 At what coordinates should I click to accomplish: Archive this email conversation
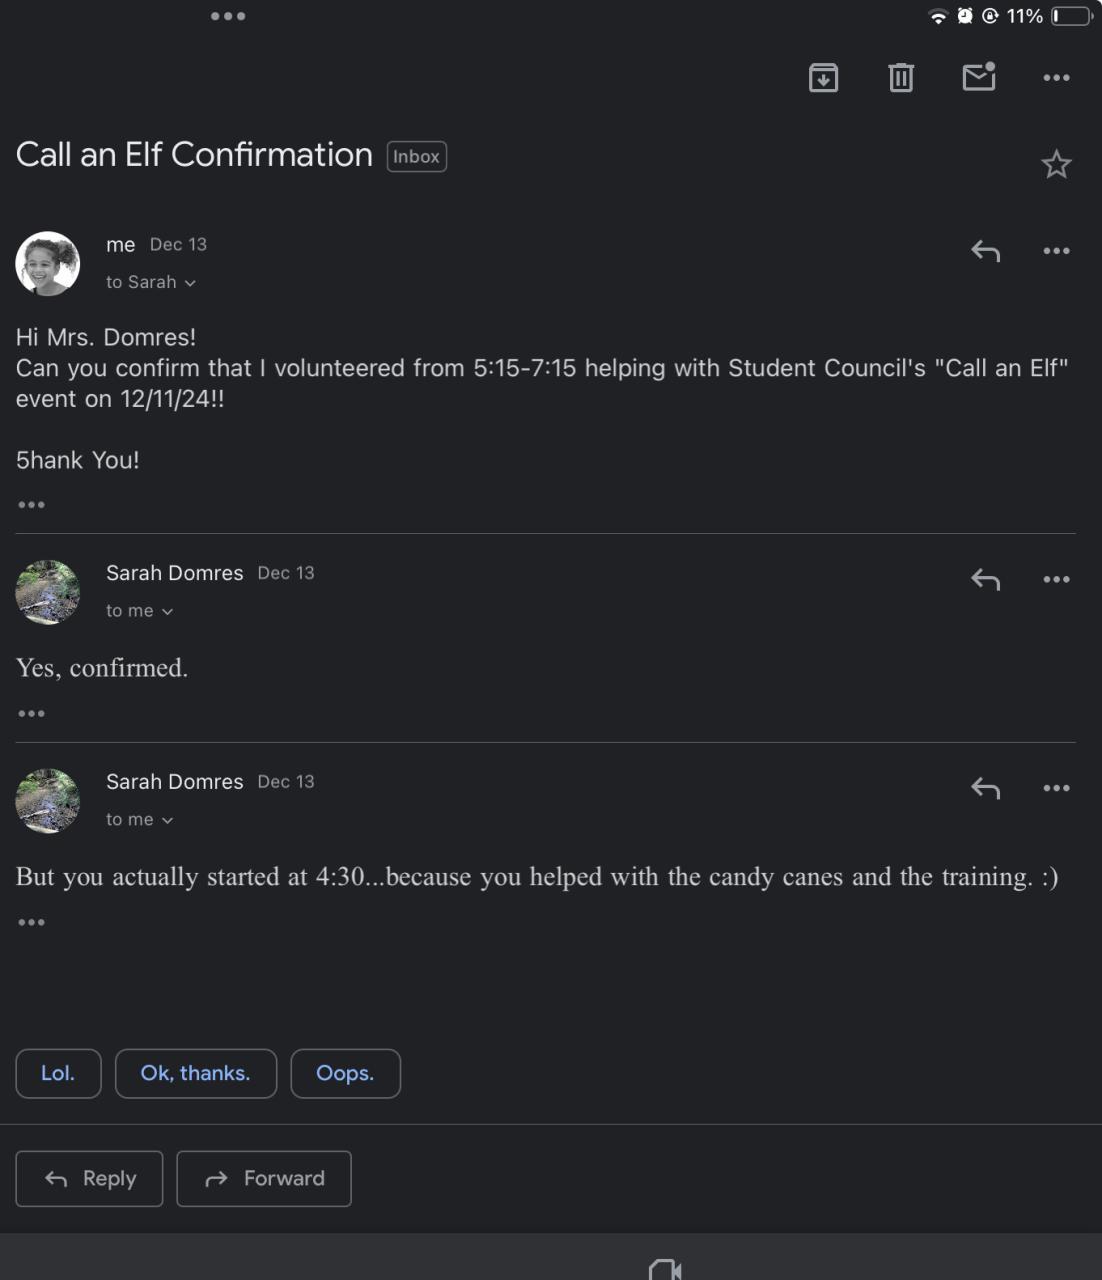[x=823, y=77]
